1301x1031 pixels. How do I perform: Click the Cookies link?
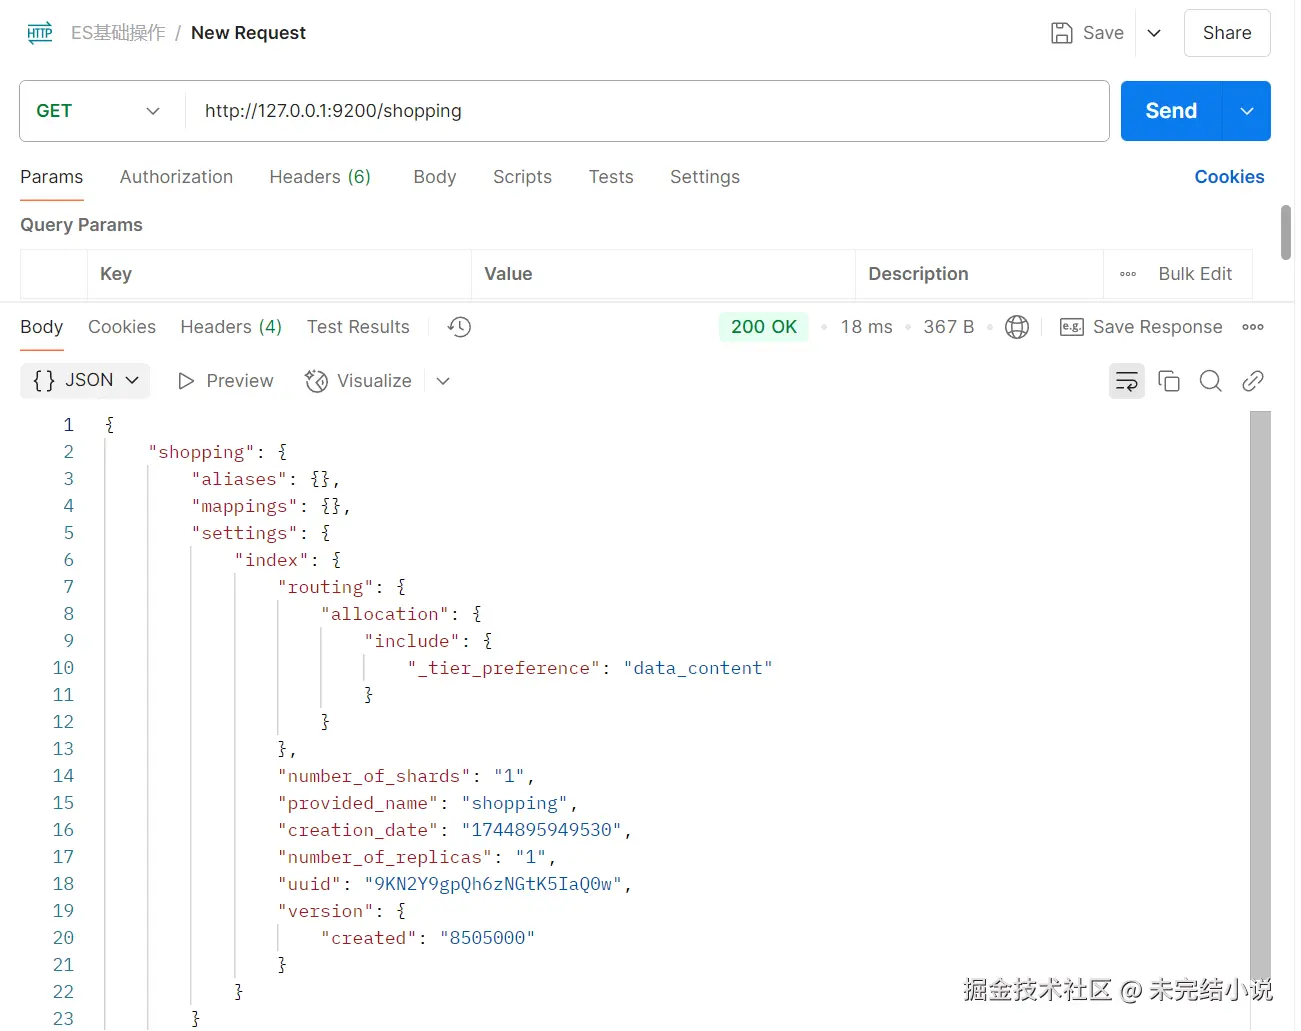click(x=1229, y=177)
